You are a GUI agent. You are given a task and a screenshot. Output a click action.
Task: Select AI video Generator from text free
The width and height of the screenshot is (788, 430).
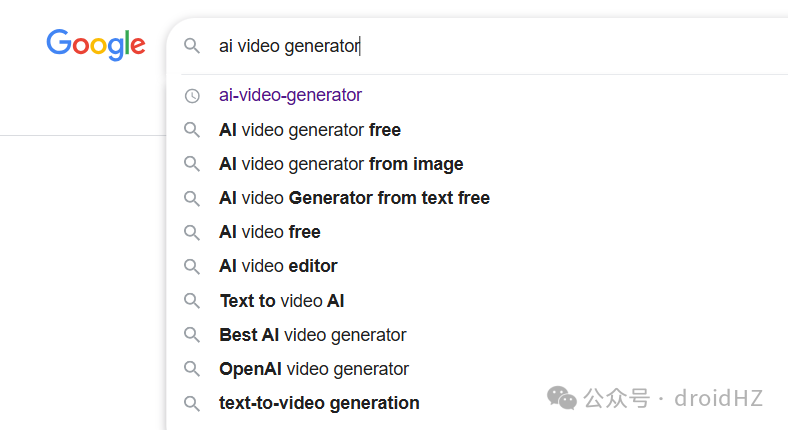[354, 198]
